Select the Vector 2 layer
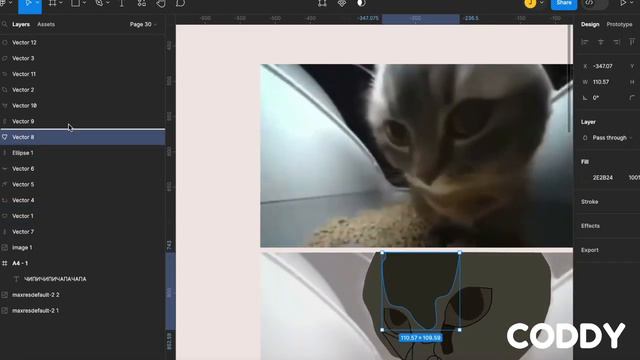 (82, 90)
